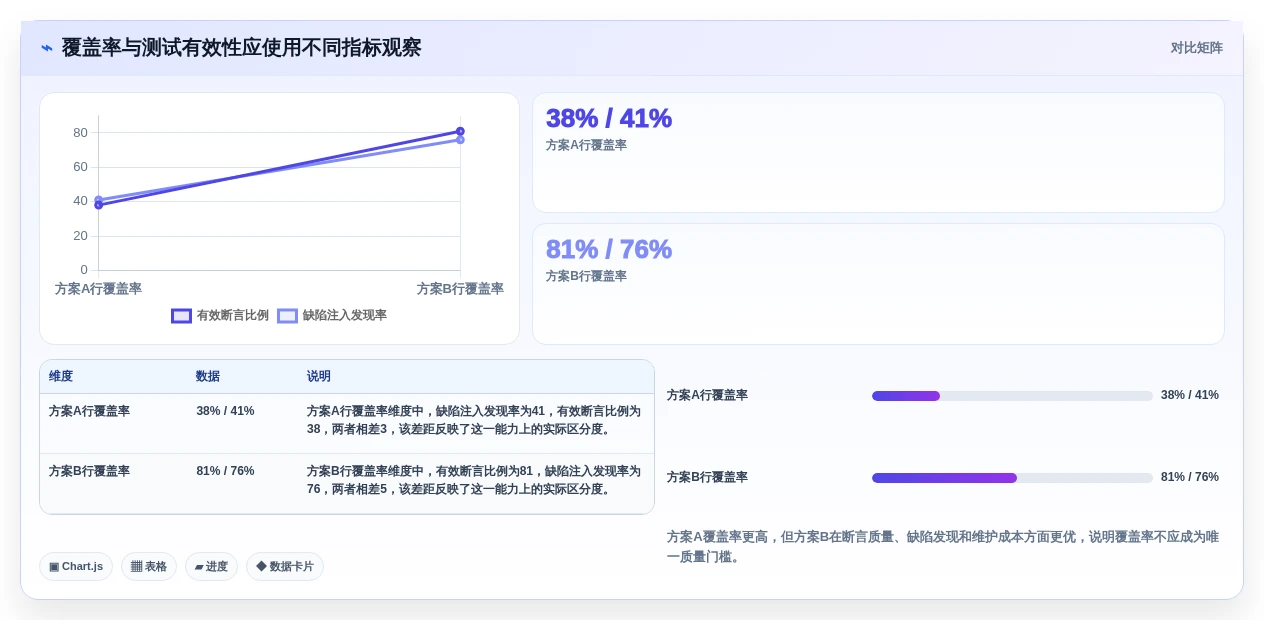Click the 方案A行覆盖率 table row label
The height and width of the screenshot is (620, 1264).
(89, 411)
